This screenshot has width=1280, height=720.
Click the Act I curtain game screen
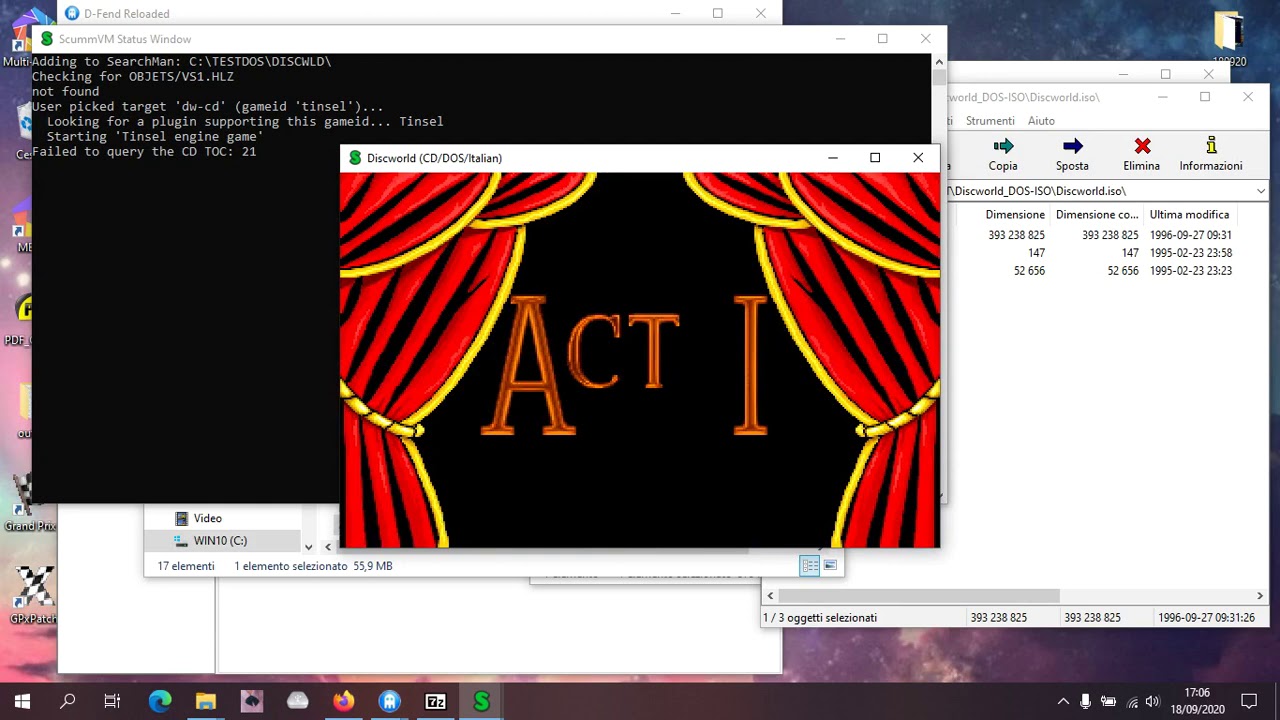point(640,360)
